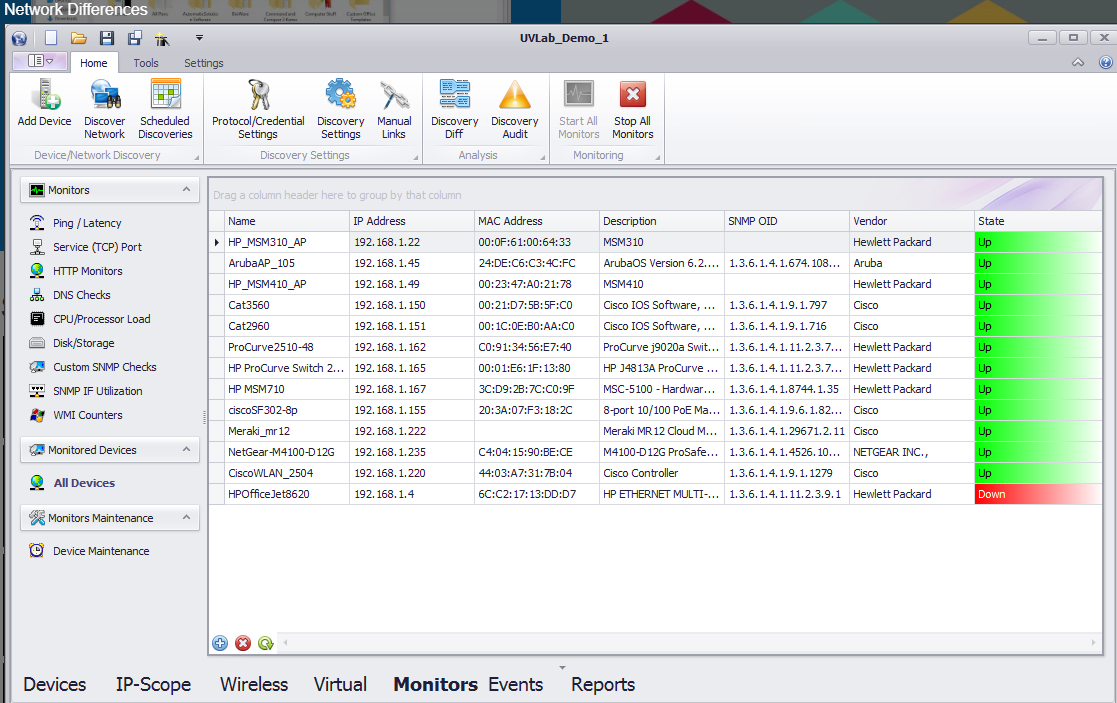1117x703 pixels.
Task: Go to the Wireless view
Action: tap(254, 684)
